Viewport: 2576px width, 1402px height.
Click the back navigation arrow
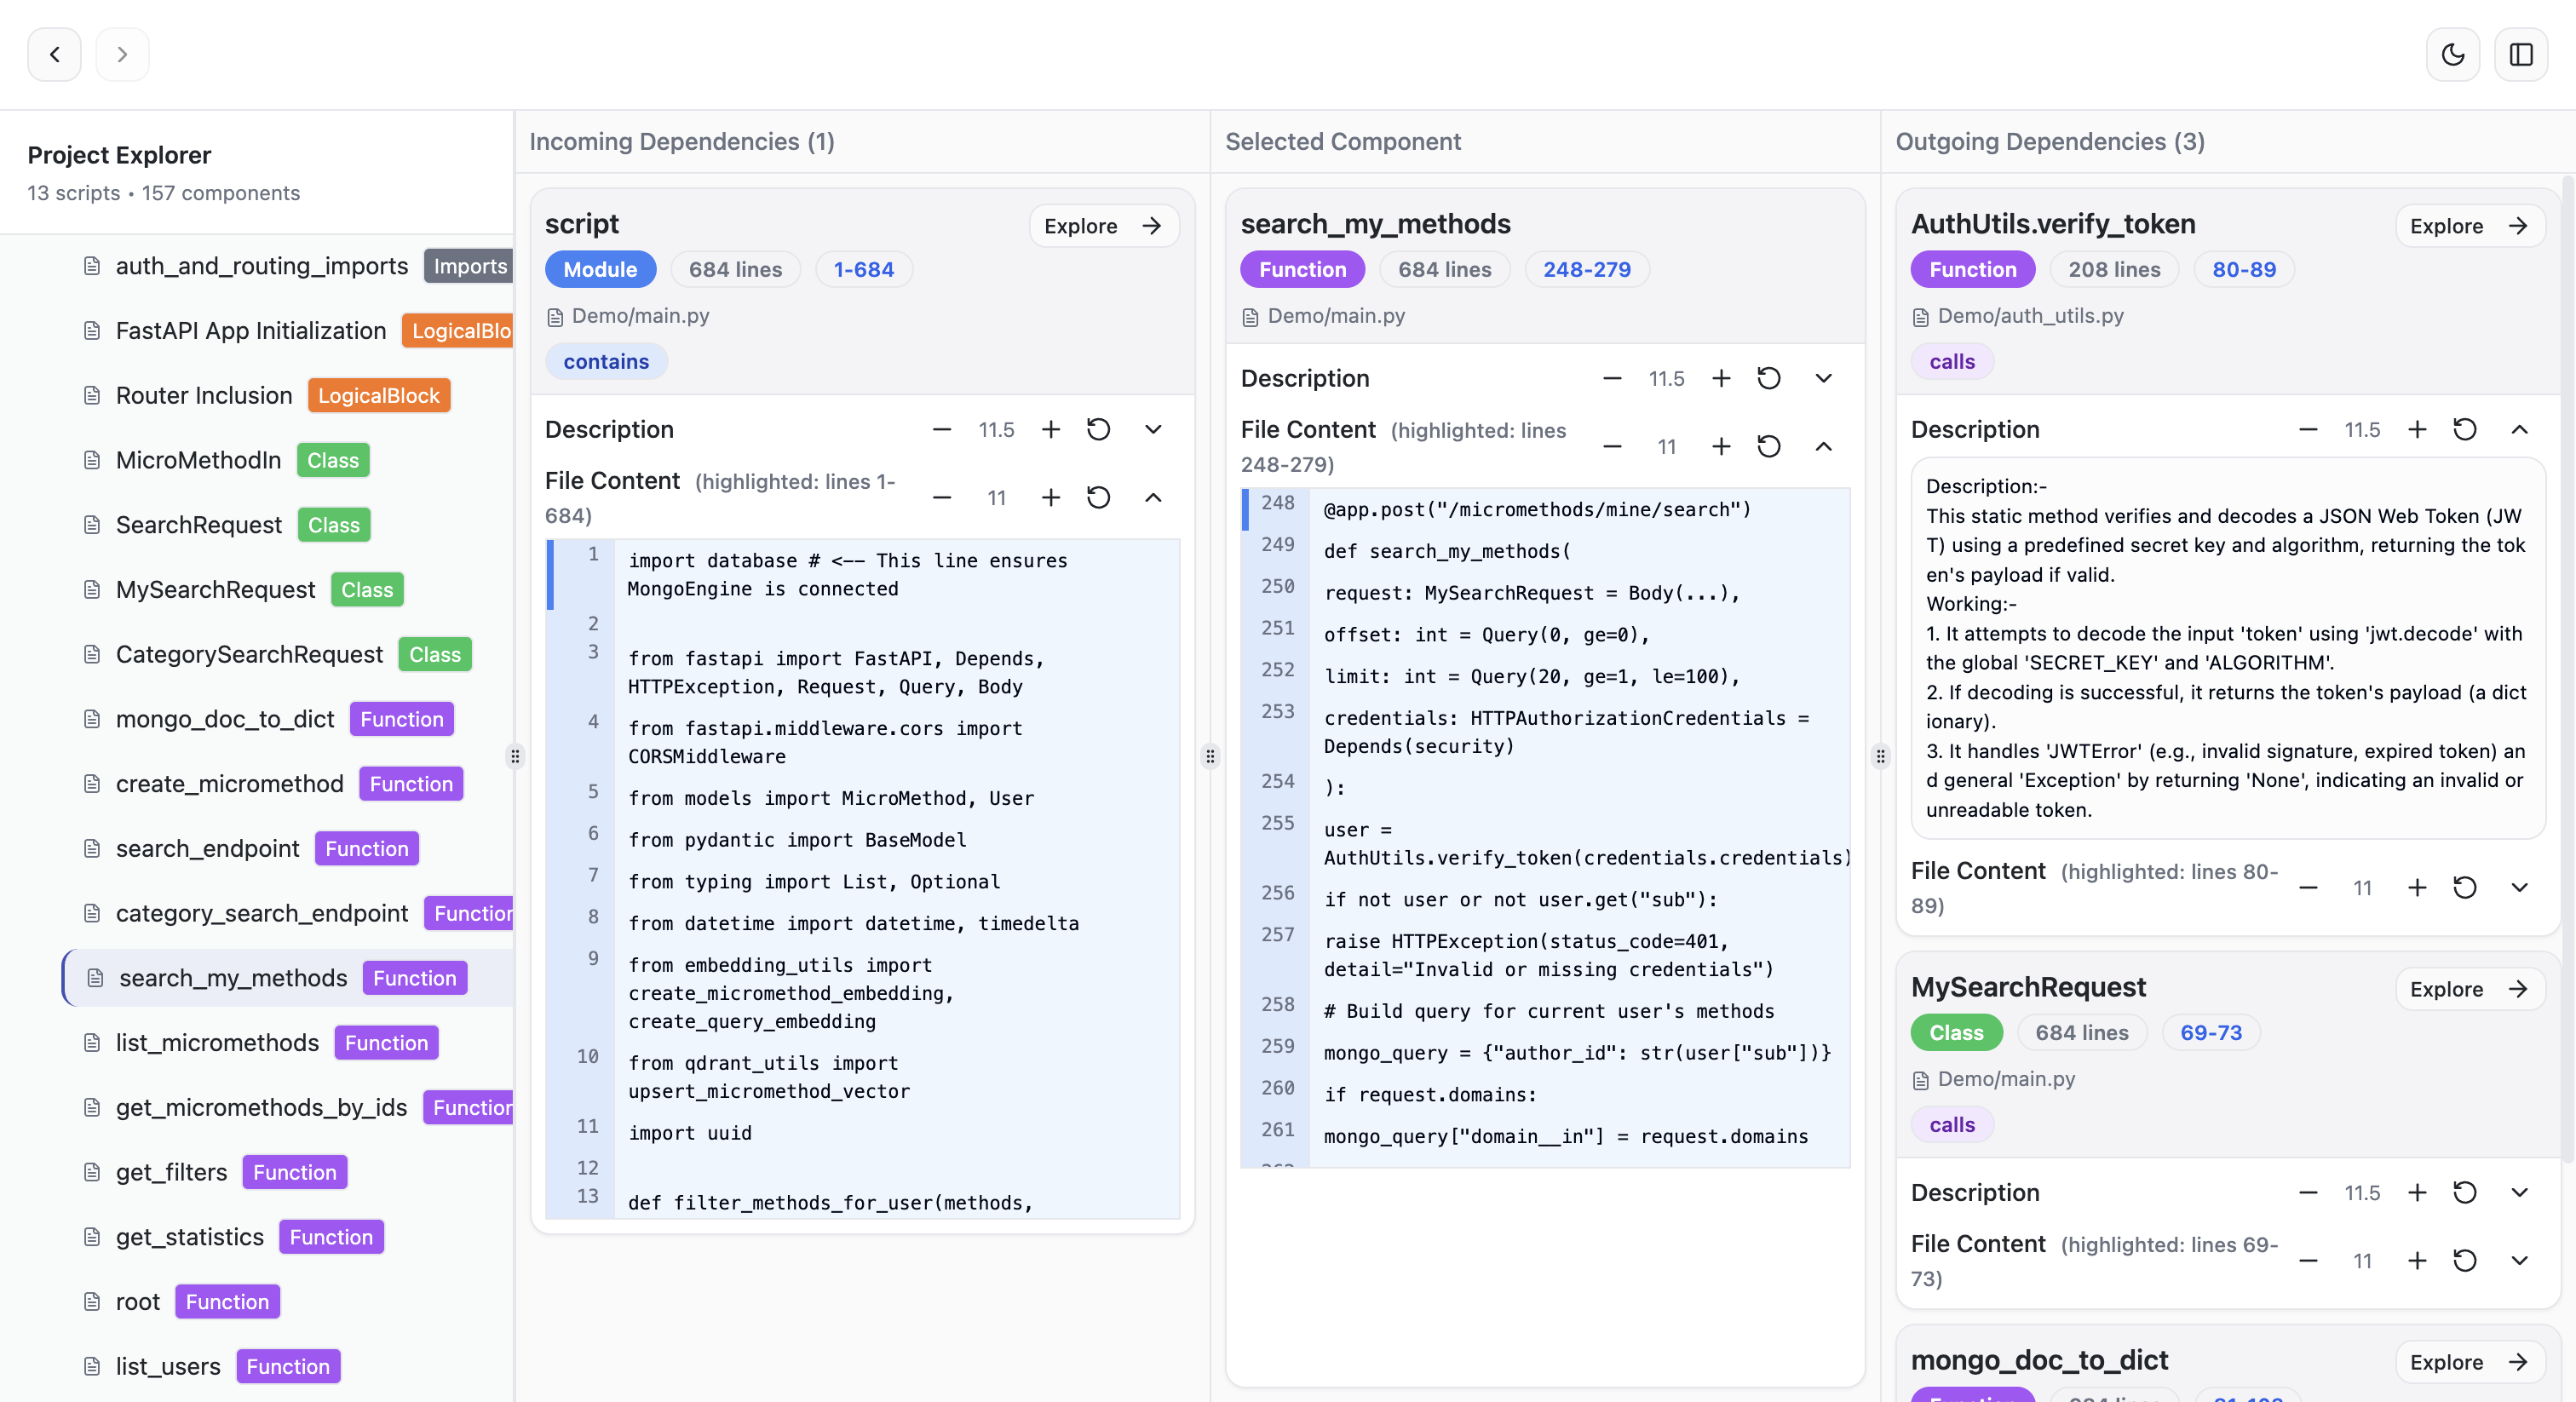[54, 54]
